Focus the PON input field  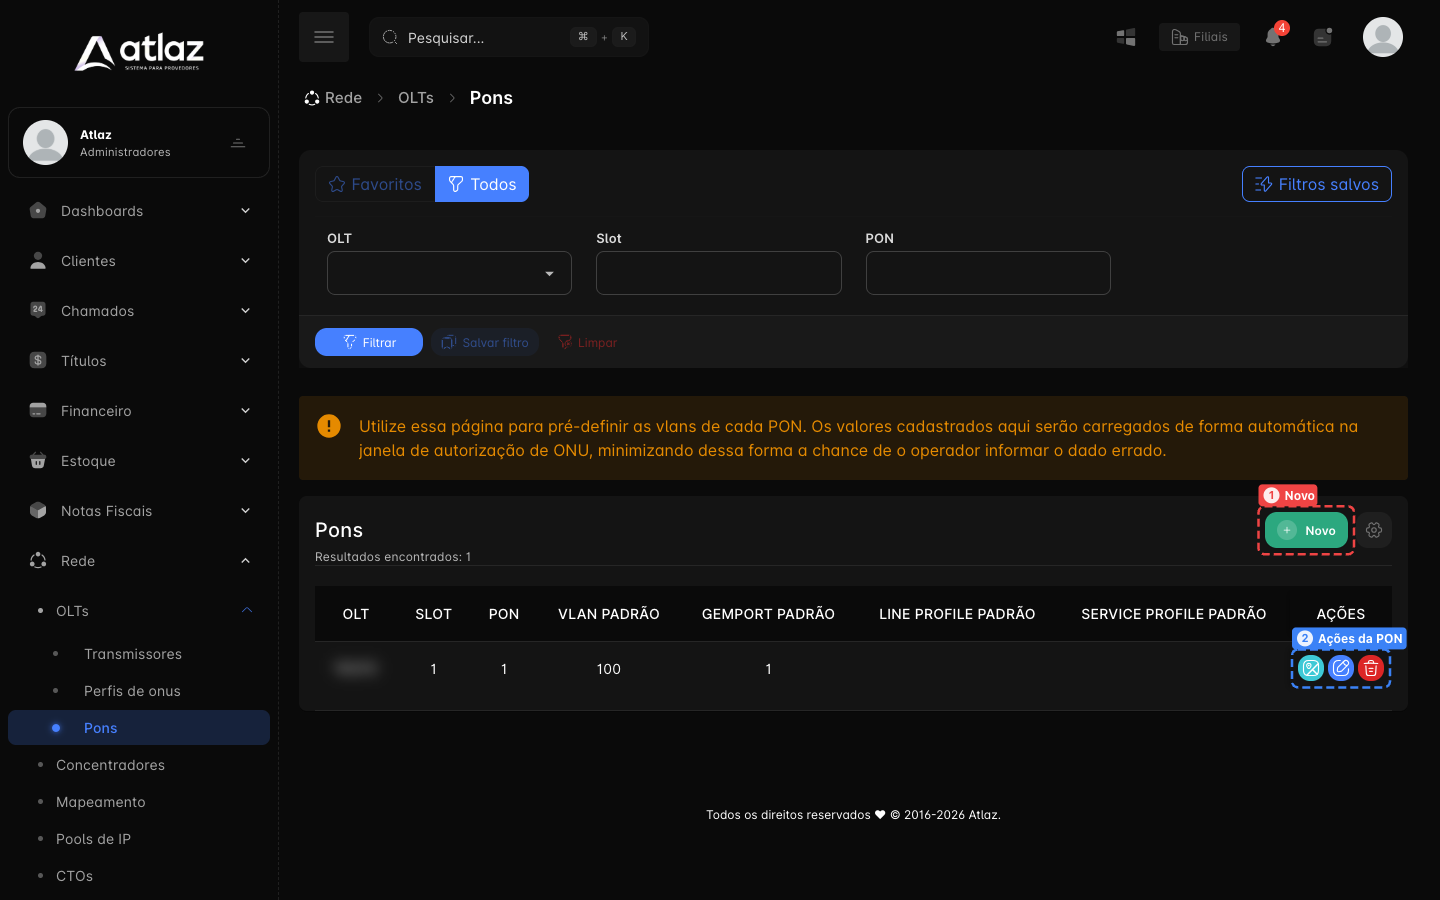(988, 273)
